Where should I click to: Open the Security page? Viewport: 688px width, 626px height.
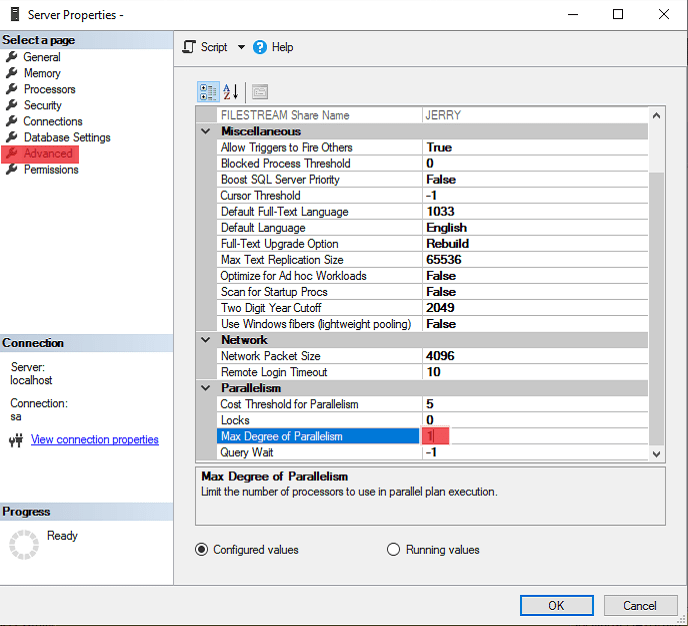pyautogui.click(x=43, y=105)
